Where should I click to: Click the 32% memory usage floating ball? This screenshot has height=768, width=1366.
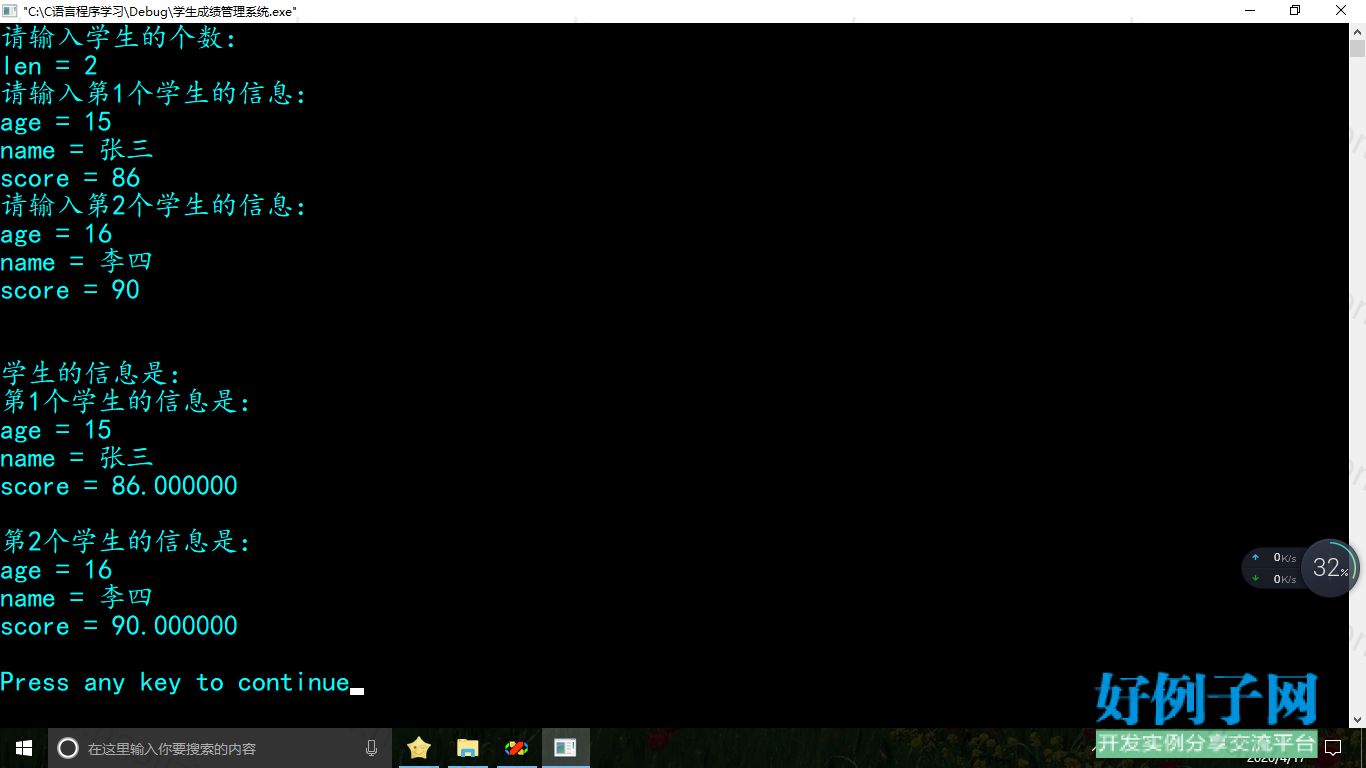pyautogui.click(x=1330, y=568)
